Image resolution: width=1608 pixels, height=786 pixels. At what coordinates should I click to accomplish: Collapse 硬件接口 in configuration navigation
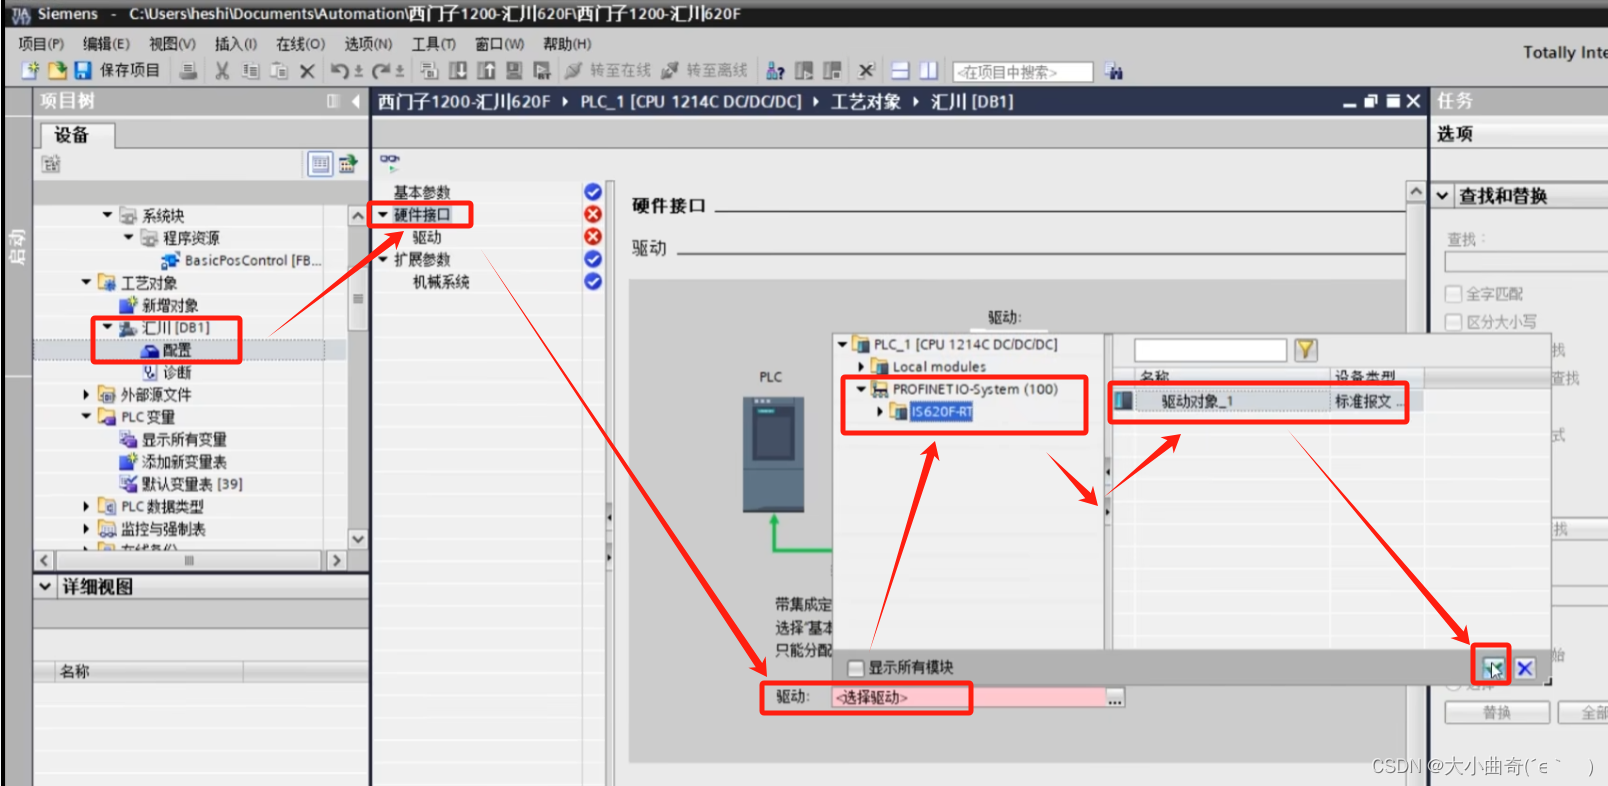point(383,215)
